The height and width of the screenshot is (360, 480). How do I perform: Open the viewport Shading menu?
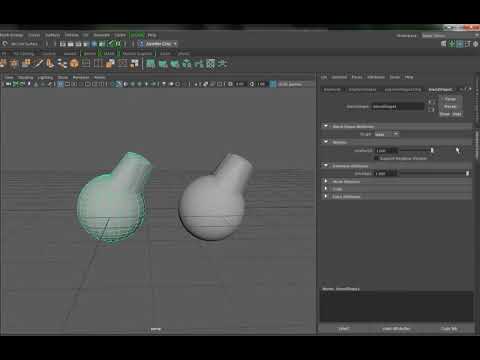pos(25,77)
